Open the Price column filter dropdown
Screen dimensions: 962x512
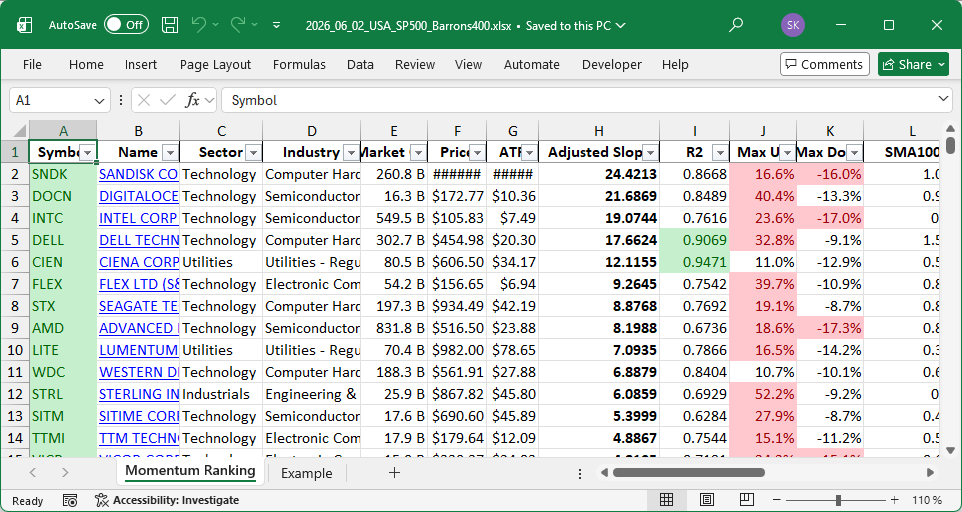pos(477,153)
